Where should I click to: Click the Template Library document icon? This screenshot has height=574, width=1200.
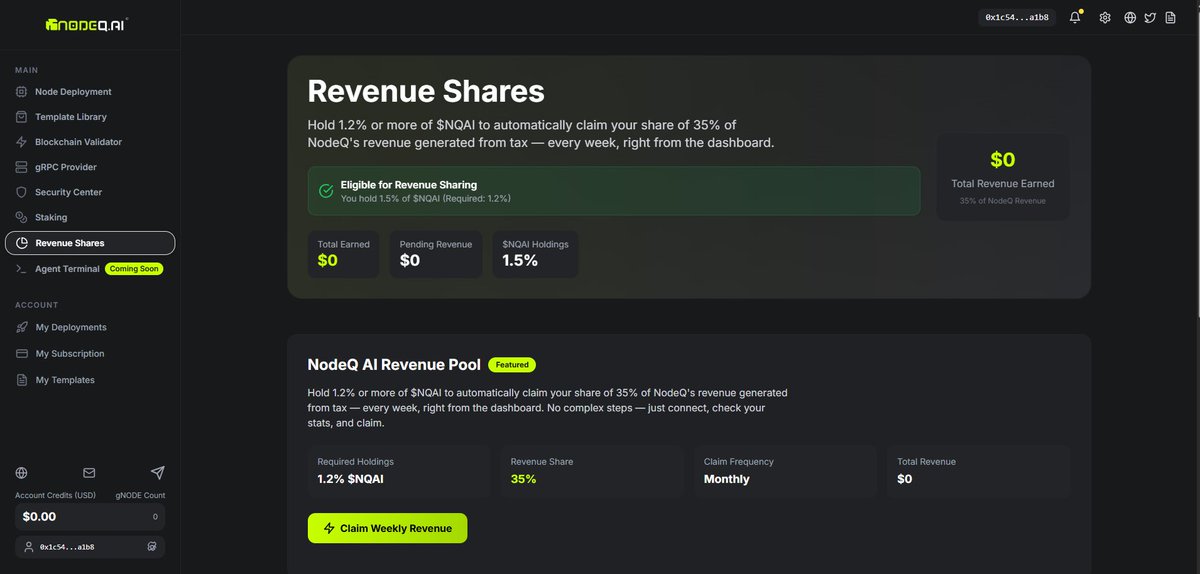pos(22,117)
